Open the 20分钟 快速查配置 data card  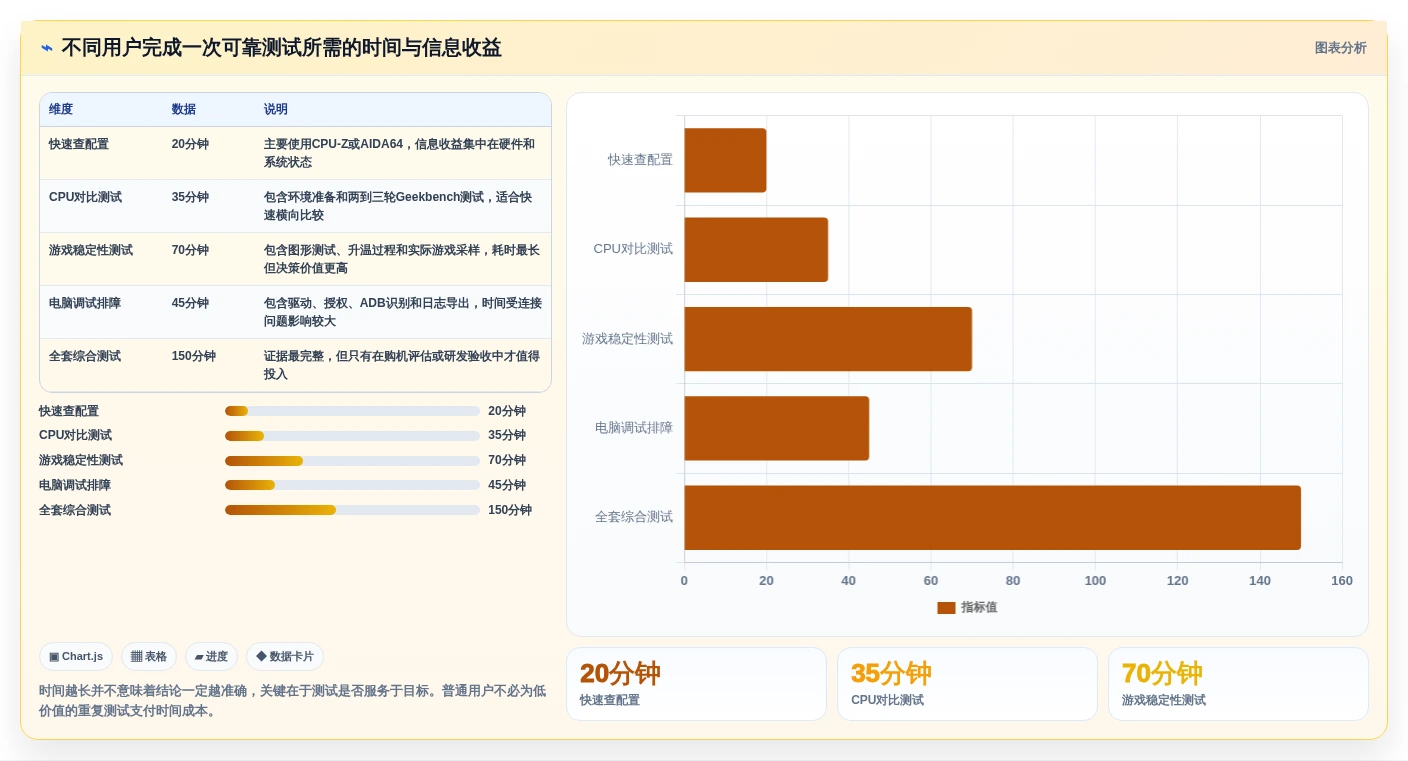696,684
